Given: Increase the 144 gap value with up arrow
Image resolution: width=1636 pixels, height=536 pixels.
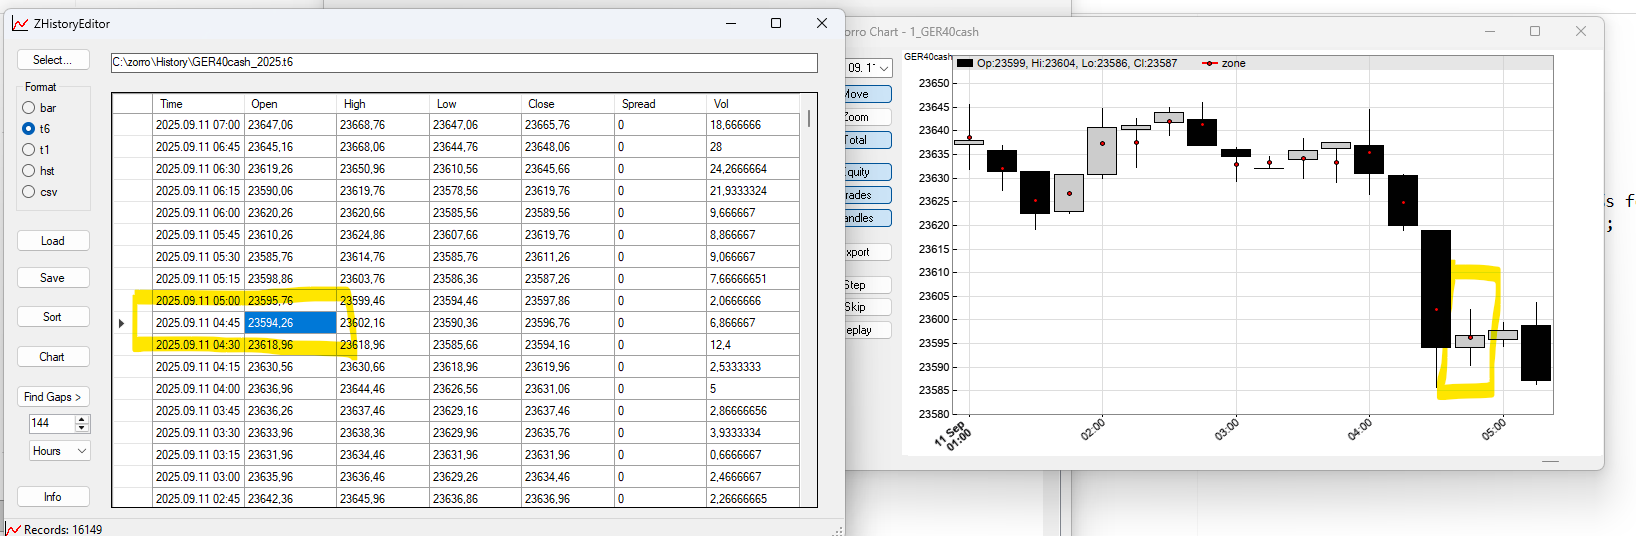Looking at the screenshot, I should 82,419.
